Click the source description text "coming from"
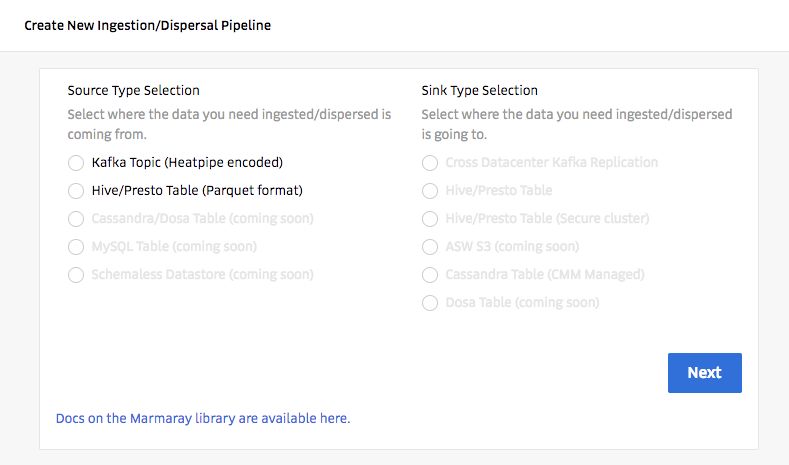The width and height of the screenshot is (789, 465). pos(107,134)
